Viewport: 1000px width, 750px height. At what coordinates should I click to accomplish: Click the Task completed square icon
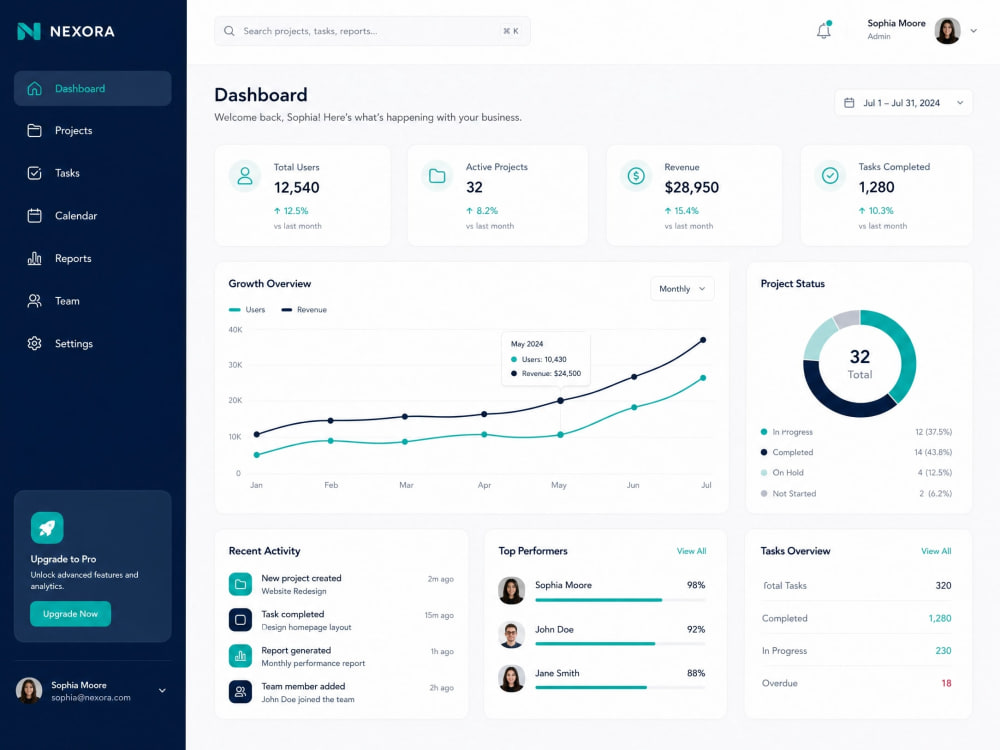240,619
